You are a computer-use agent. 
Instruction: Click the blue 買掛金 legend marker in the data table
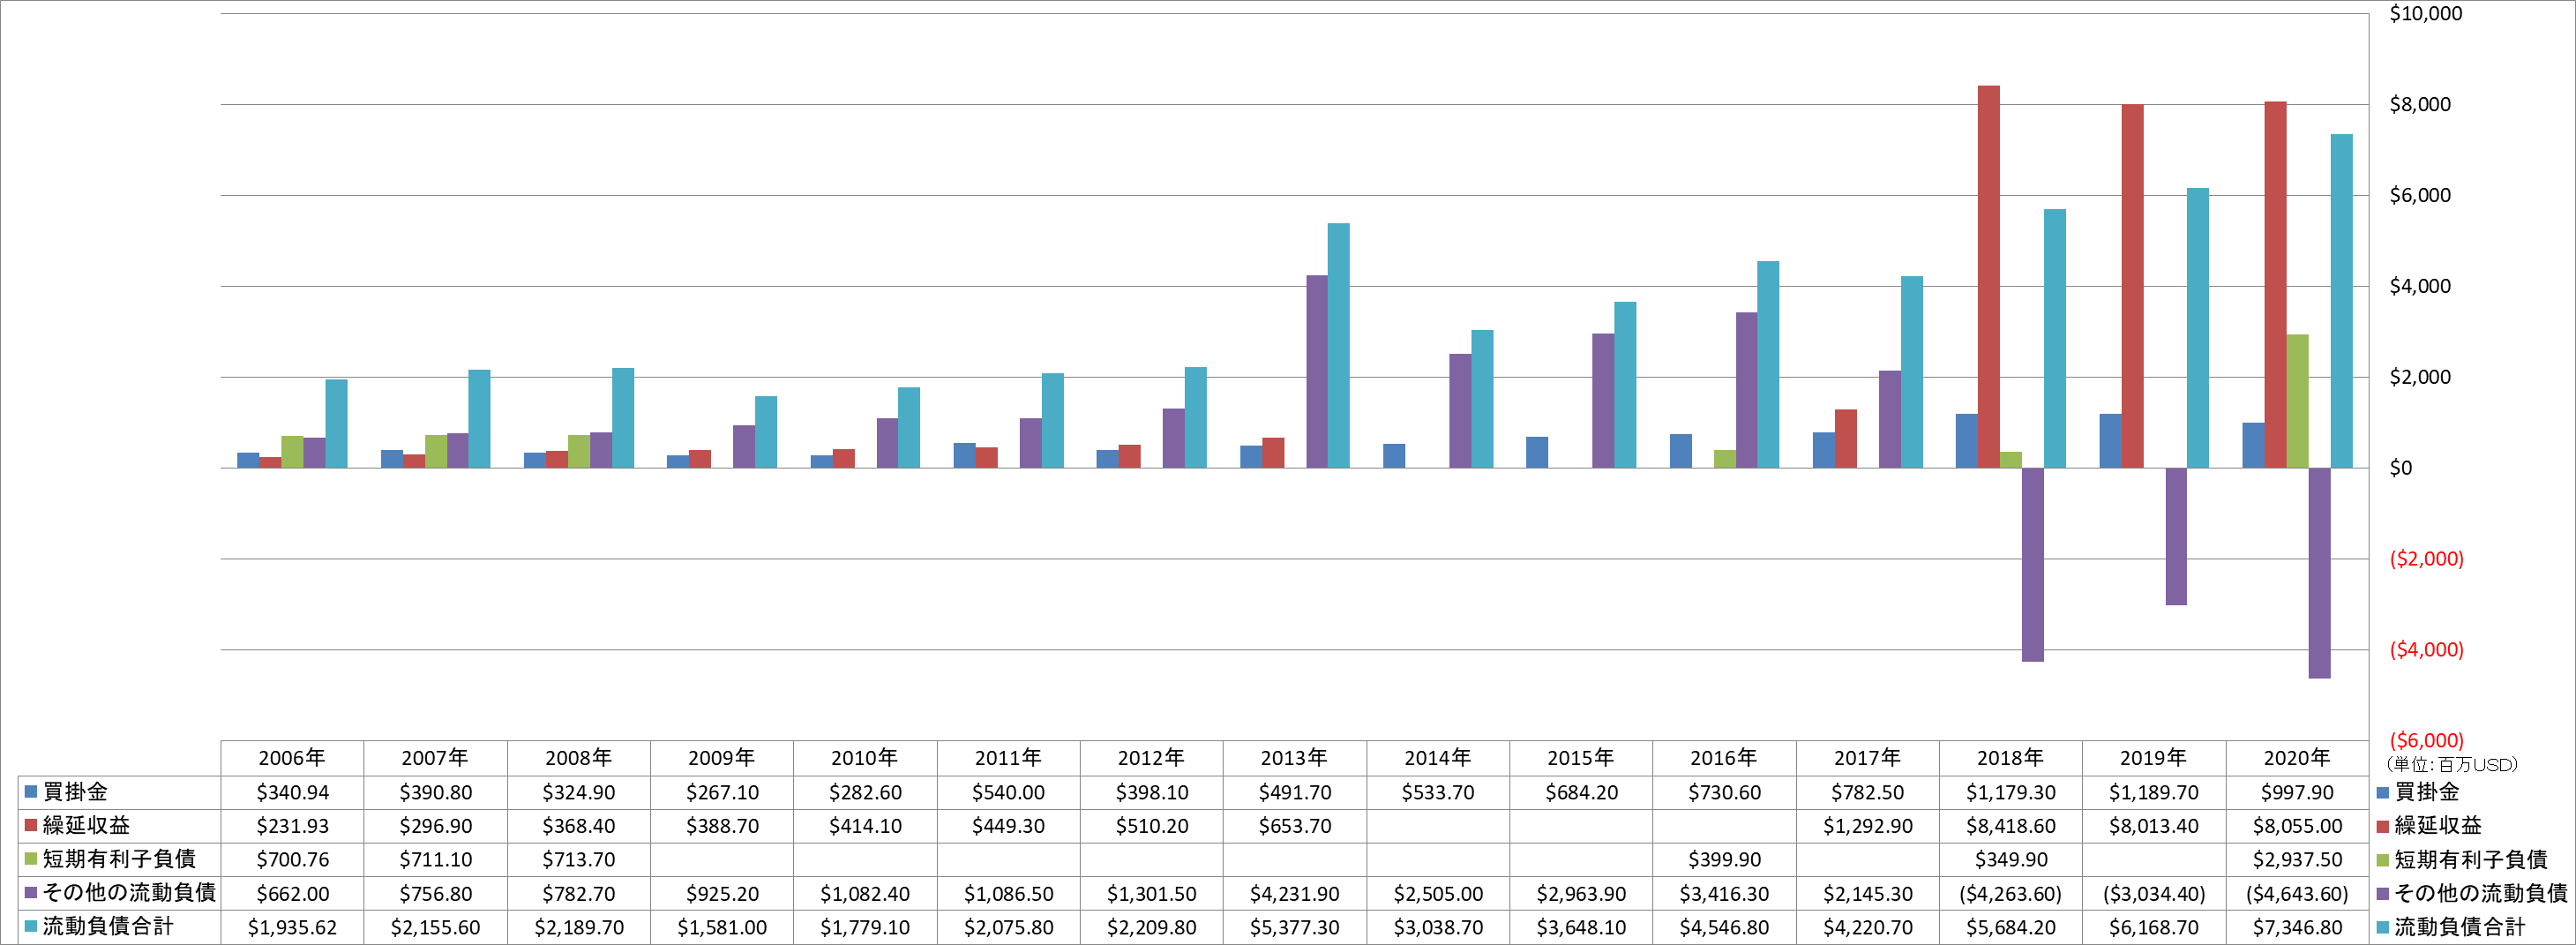coord(31,791)
